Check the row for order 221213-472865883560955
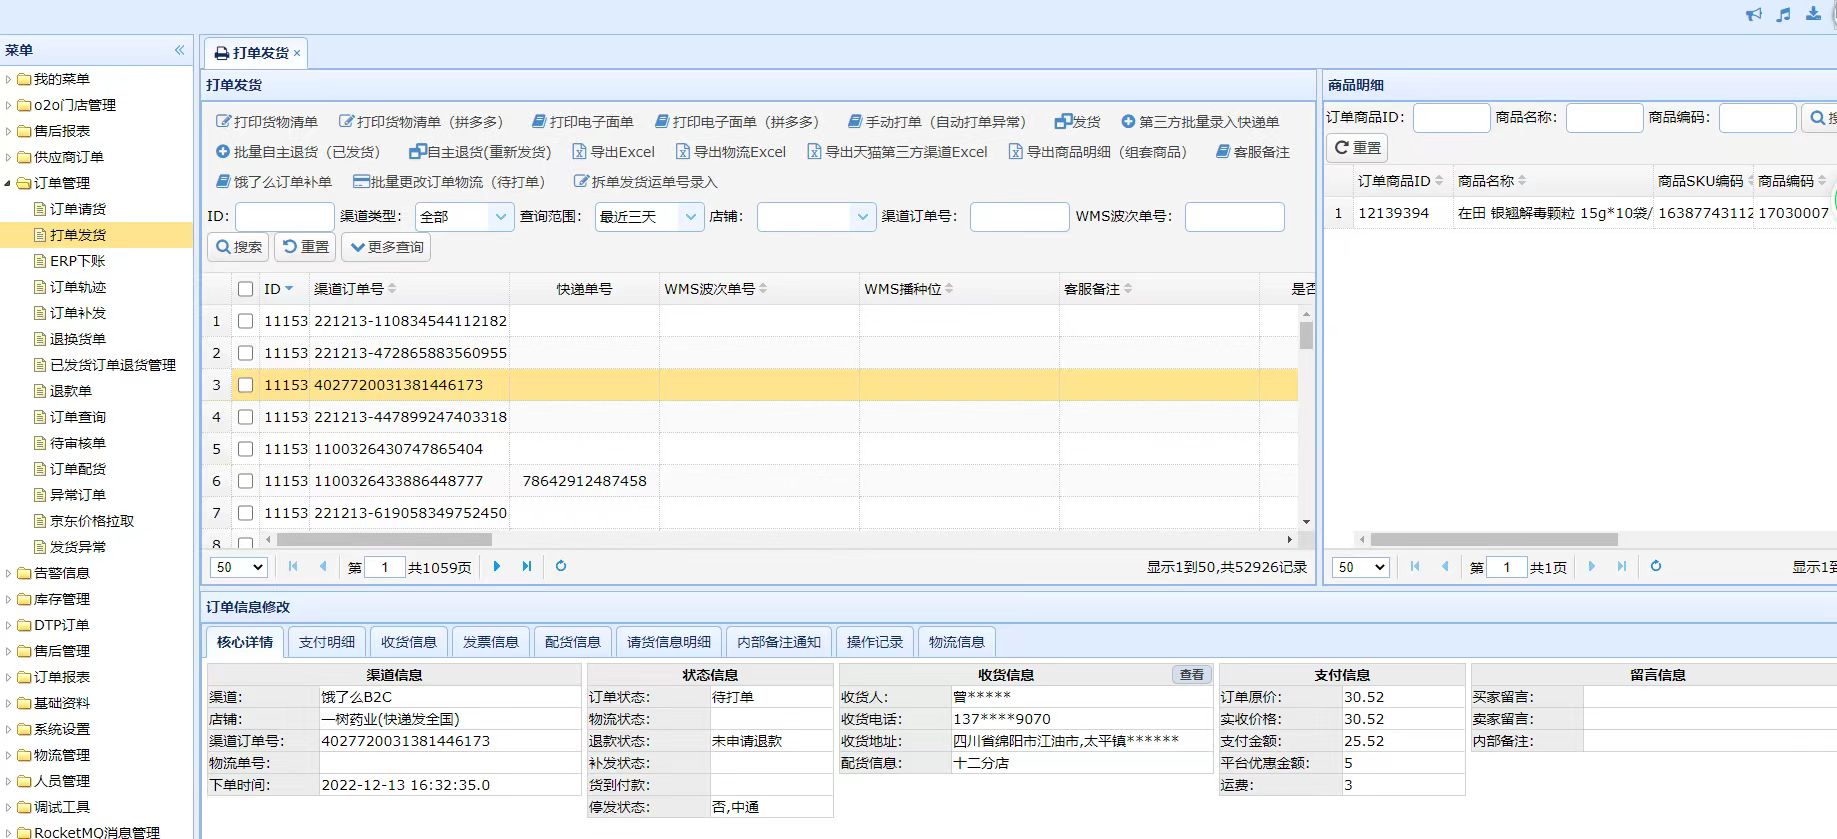Screen dimensions: 1837x839 [x=245, y=353]
